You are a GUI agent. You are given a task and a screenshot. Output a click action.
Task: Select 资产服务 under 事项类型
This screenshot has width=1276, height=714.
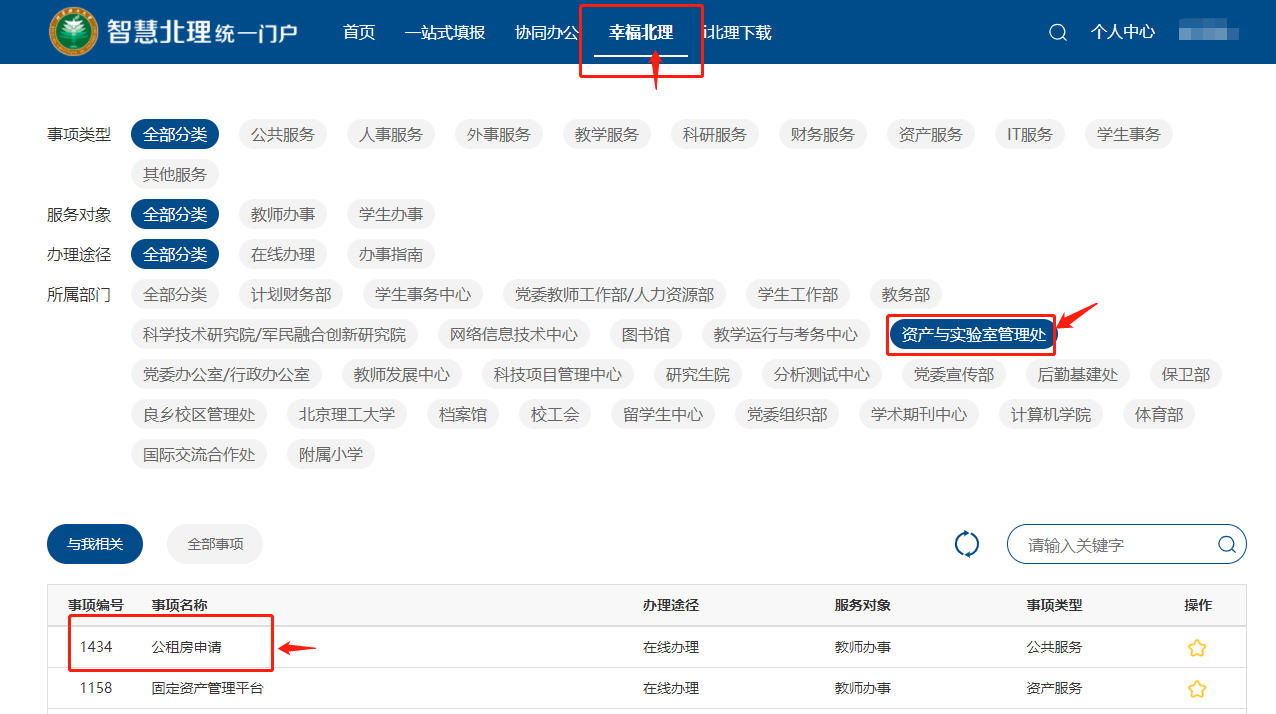pyautogui.click(x=930, y=134)
